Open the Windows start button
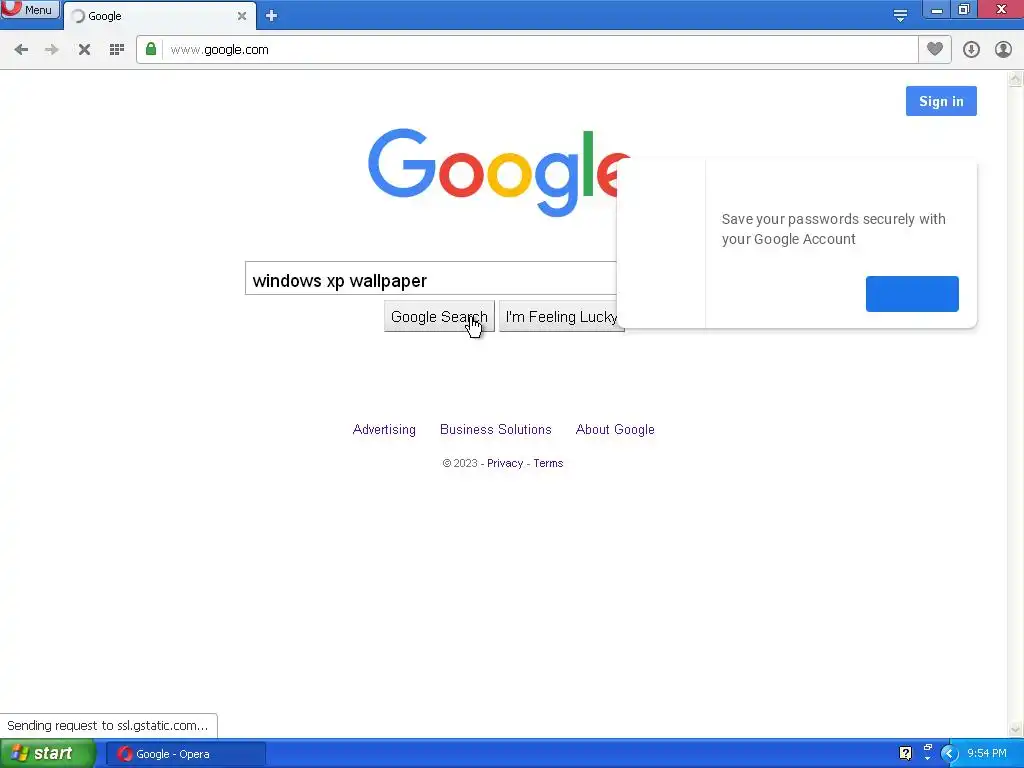 click(x=48, y=754)
